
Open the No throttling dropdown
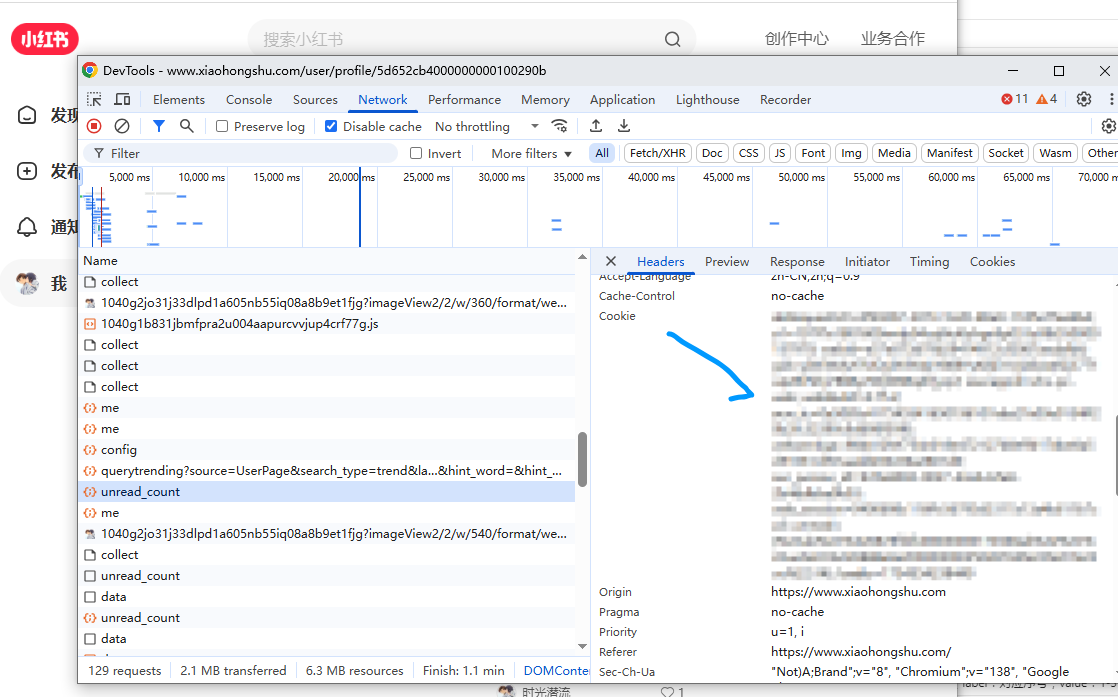[x=486, y=127]
